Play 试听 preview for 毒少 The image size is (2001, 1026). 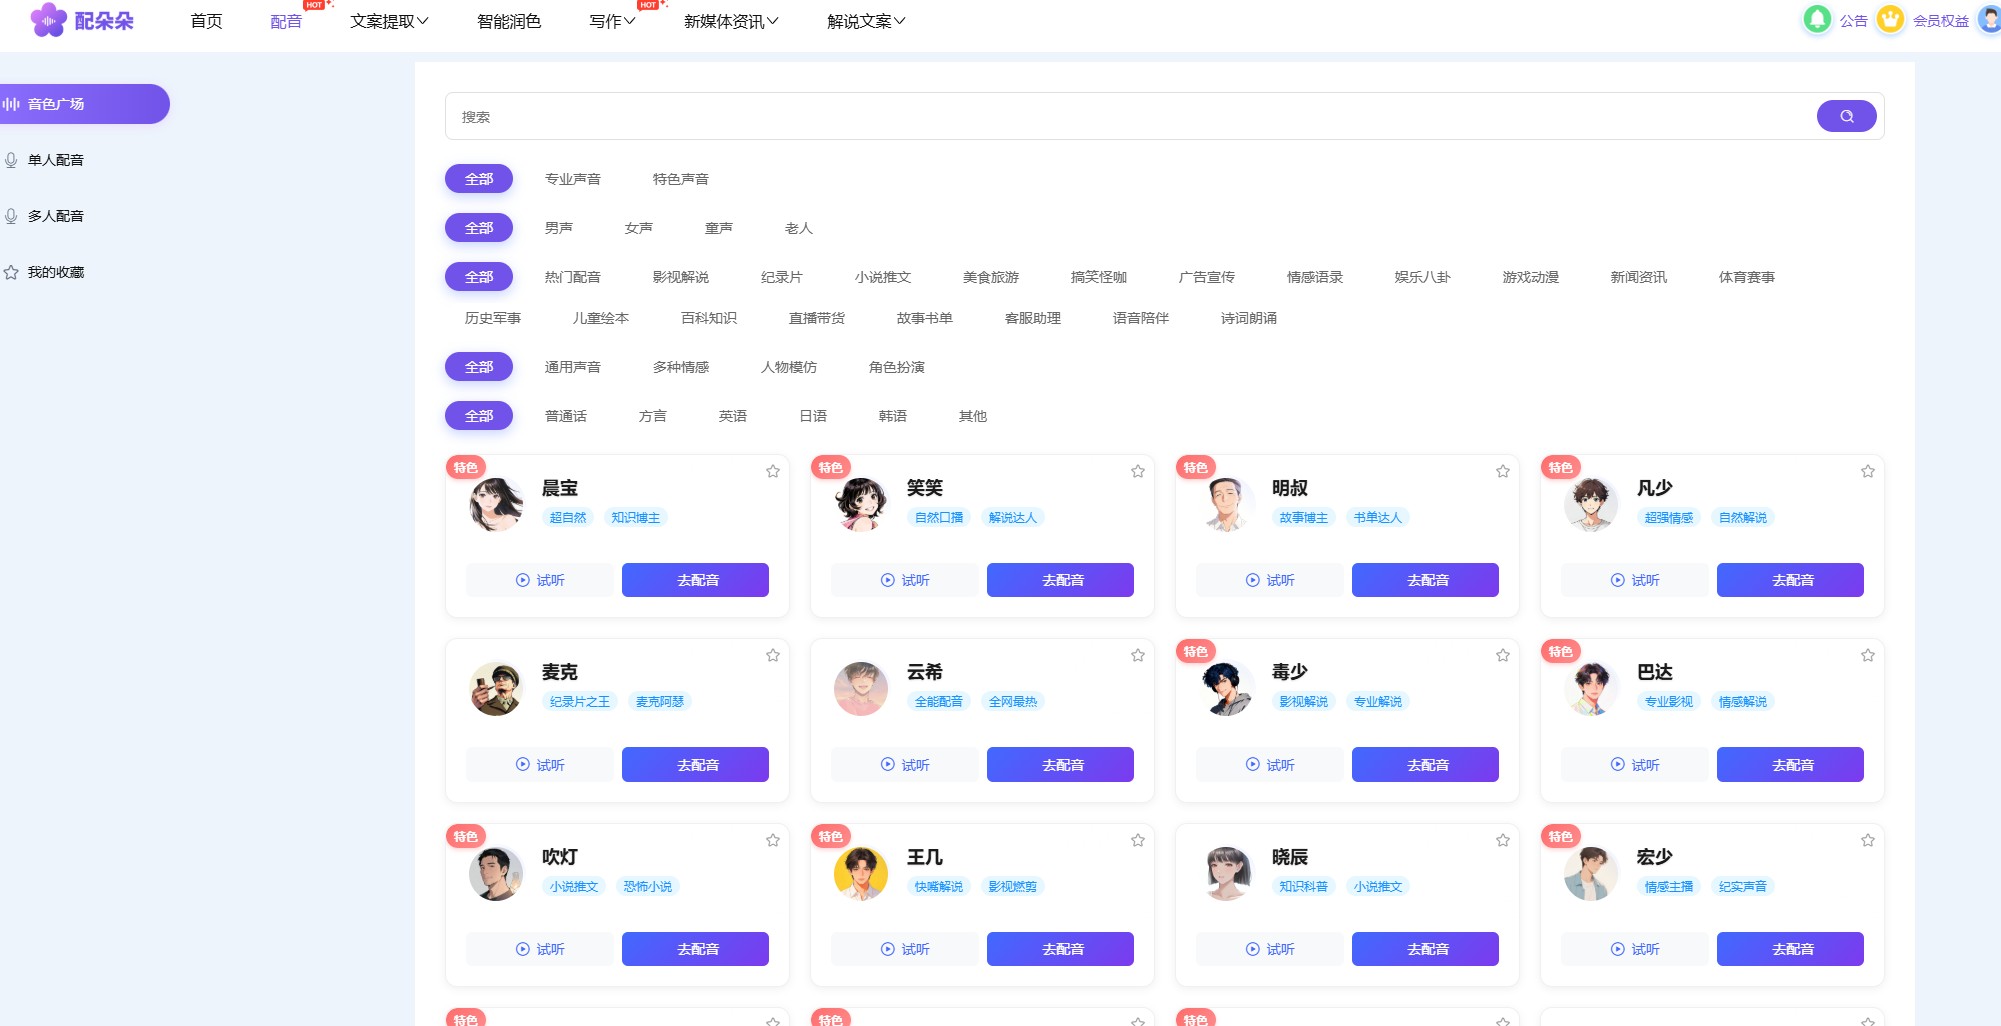click(1270, 764)
